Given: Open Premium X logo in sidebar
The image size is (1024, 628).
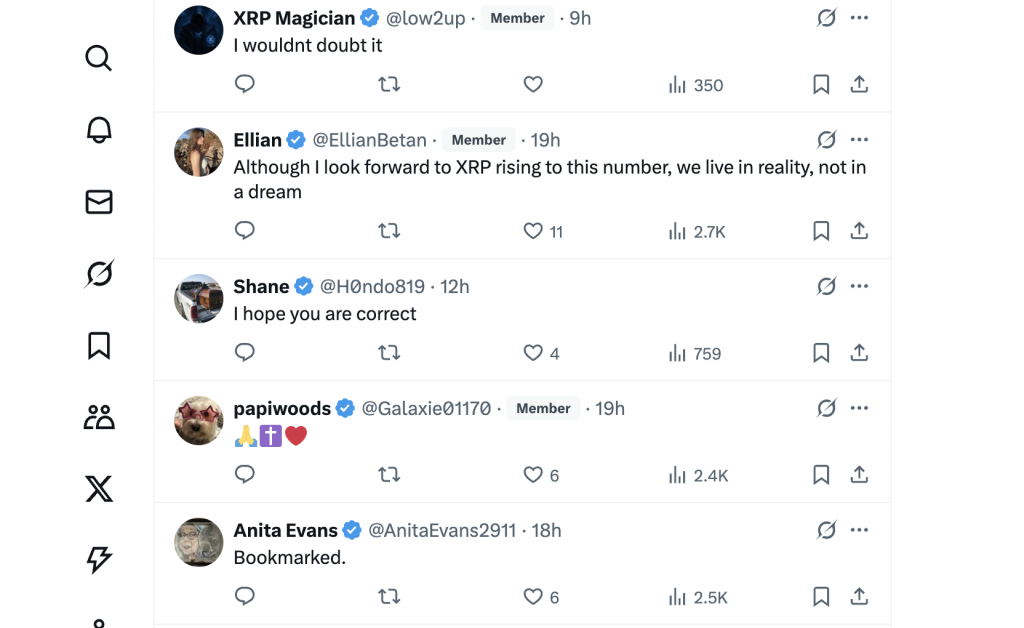Looking at the screenshot, I should click(x=98, y=489).
